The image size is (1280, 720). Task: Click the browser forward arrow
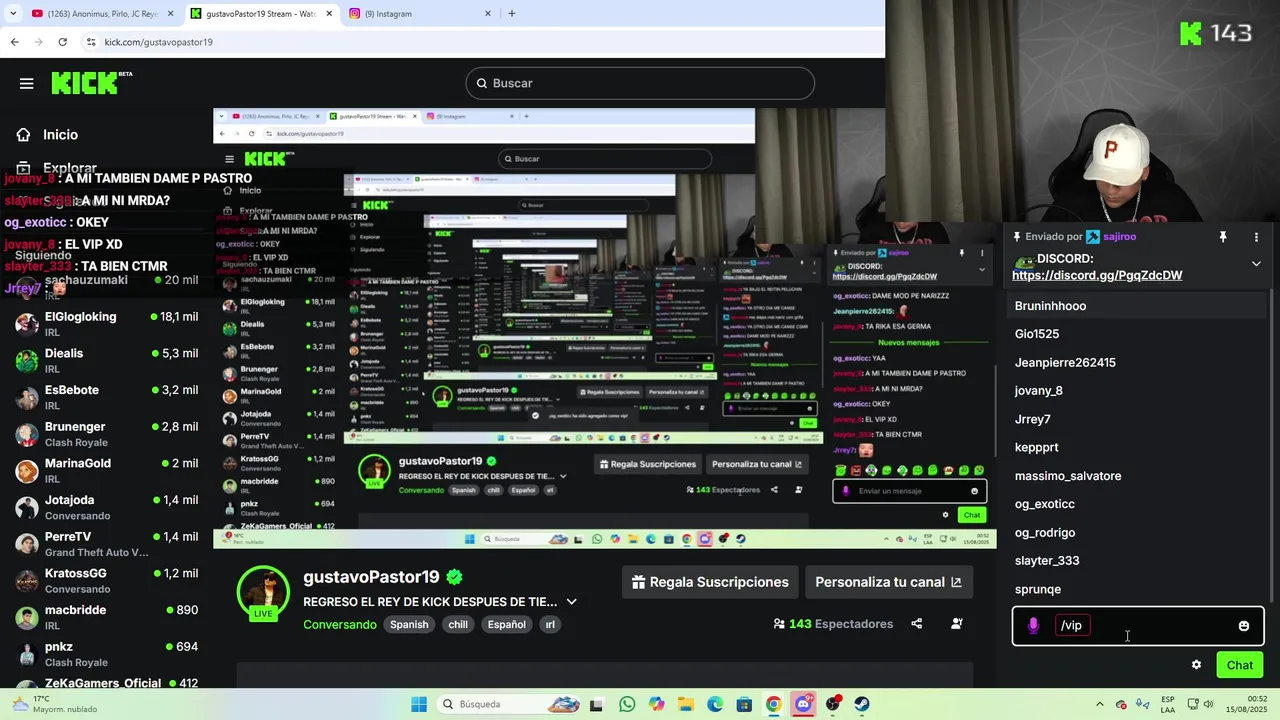pyautogui.click(x=38, y=42)
